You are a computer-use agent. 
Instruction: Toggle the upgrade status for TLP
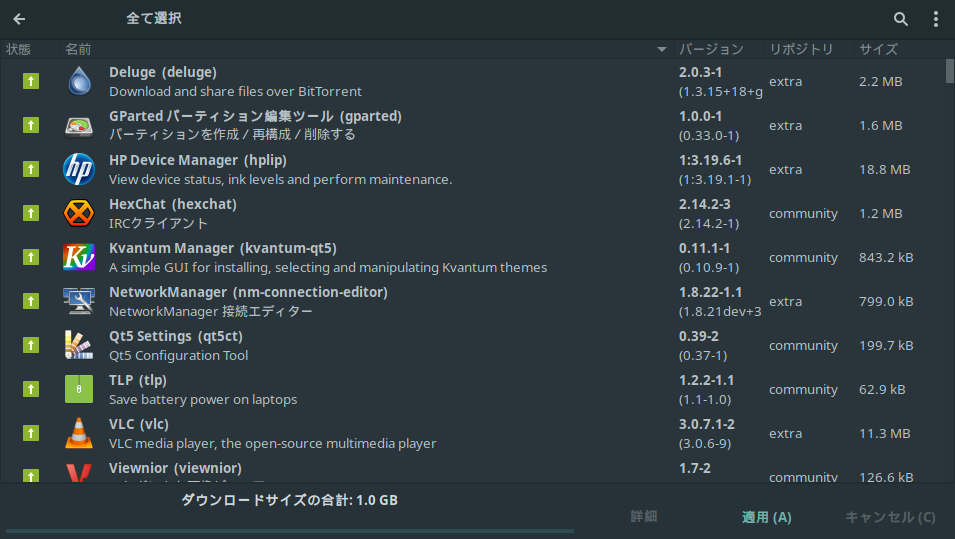(x=31, y=389)
